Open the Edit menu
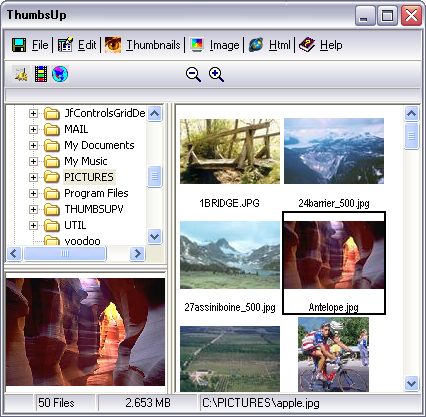 (87, 45)
